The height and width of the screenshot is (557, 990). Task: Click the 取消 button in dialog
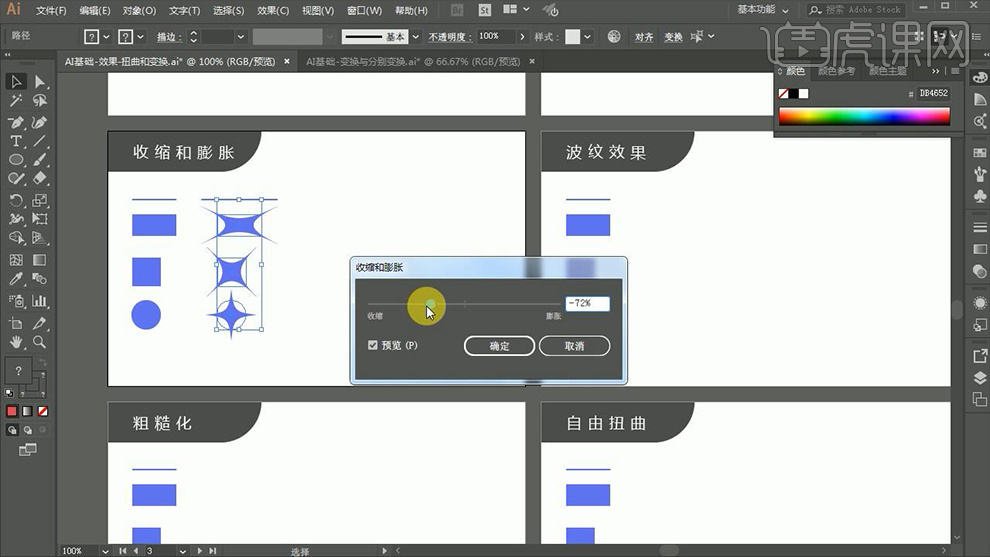click(574, 346)
